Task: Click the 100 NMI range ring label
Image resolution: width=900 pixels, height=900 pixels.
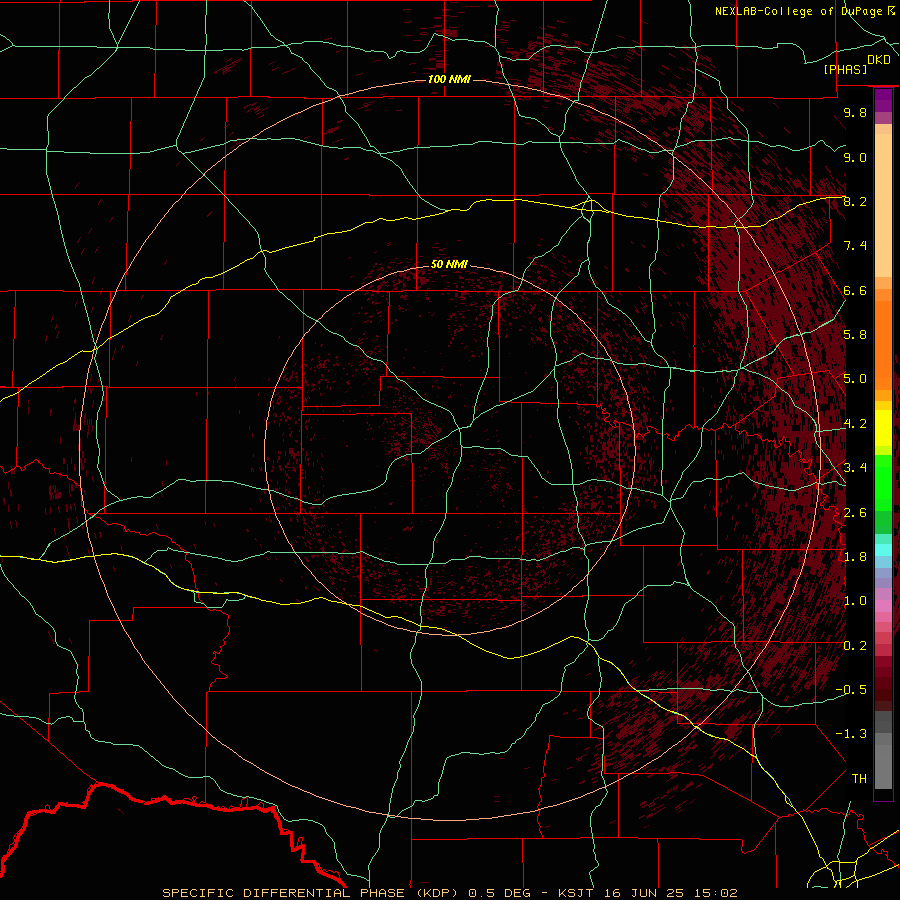Action: [449, 79]
